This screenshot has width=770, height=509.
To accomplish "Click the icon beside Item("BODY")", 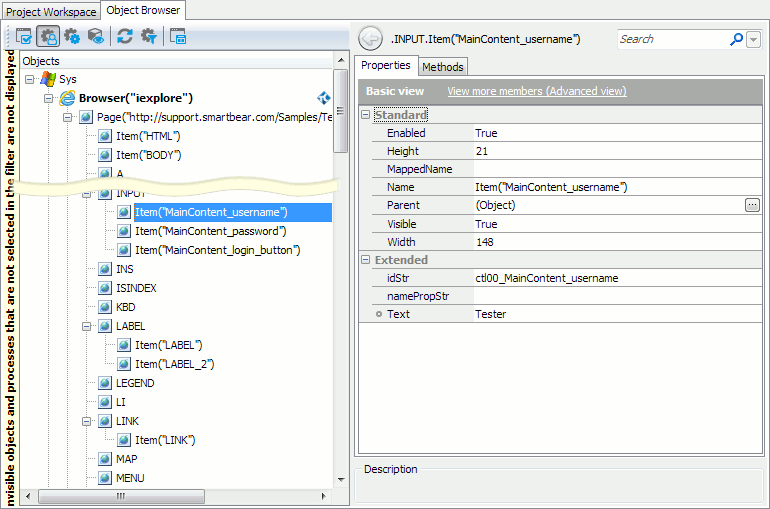I will pyautogui.click(x=105, y=155).
